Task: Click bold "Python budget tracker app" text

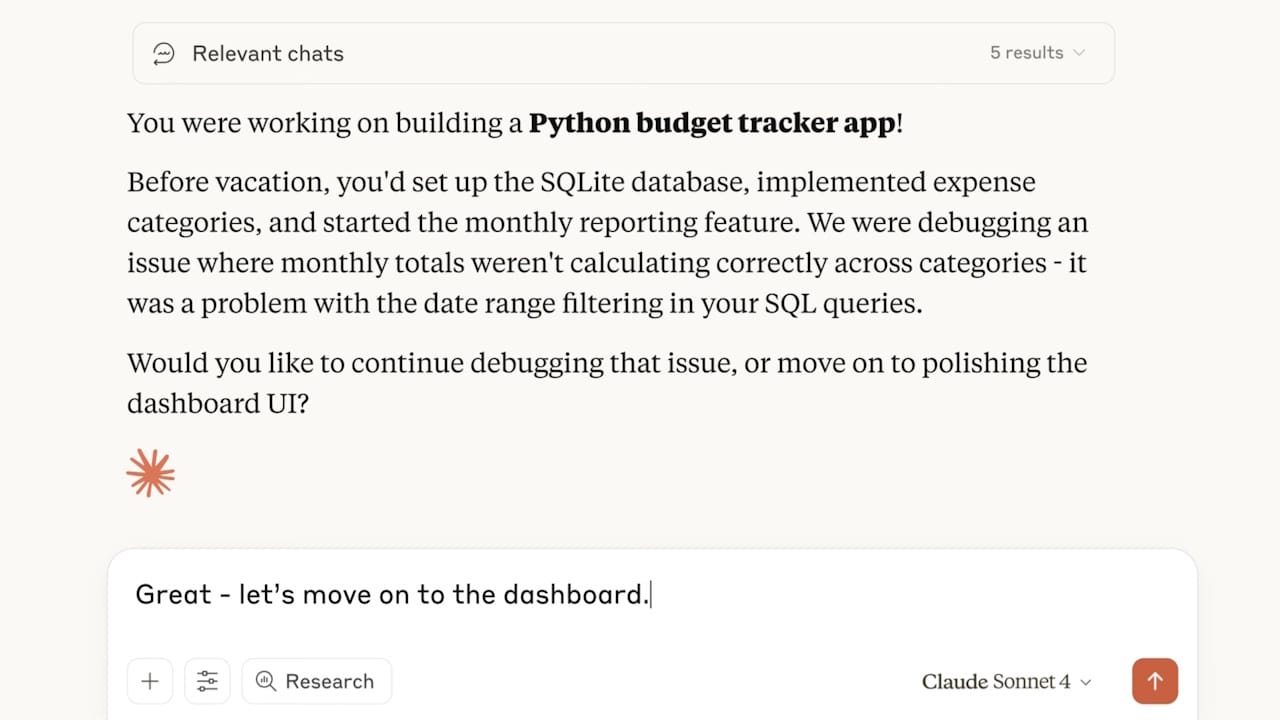Action: (712, 123)
